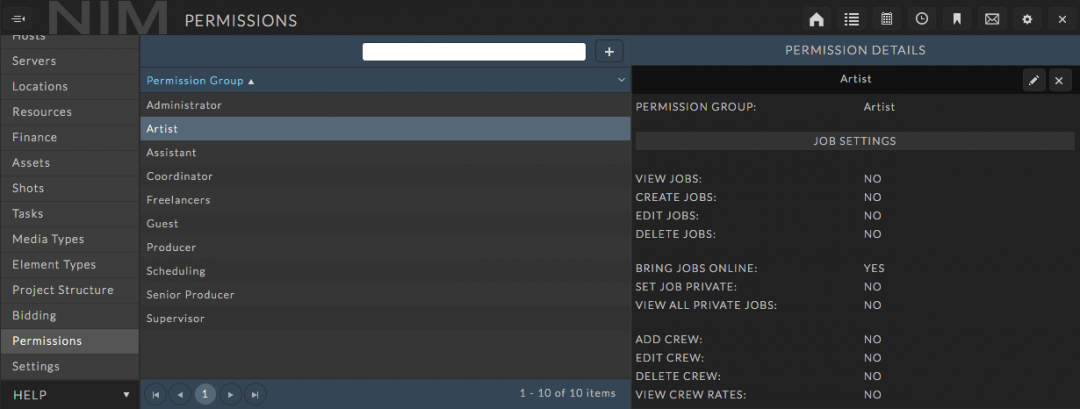Collapse the sidebar with the menu toggle
This screenshot has height=409, width=1080.
18,19
